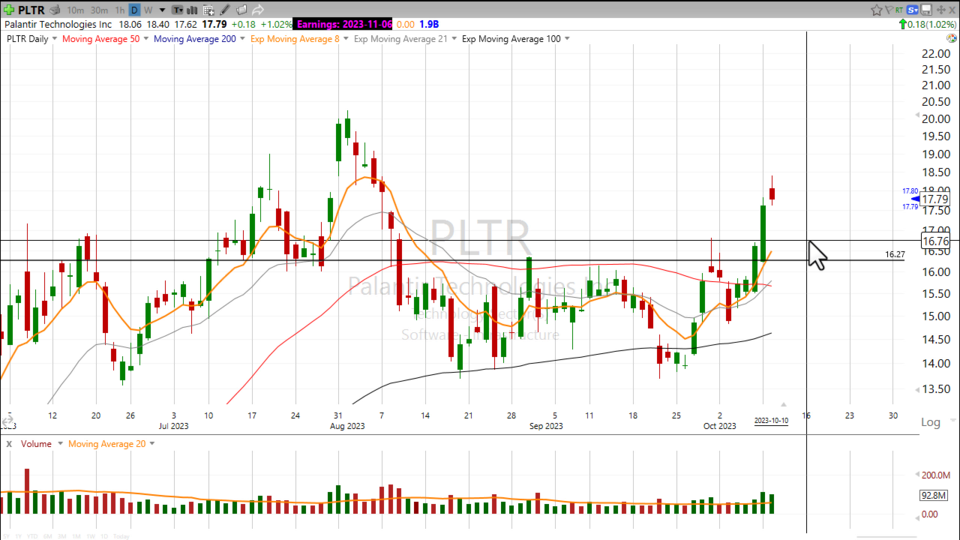Click the Moving Average 200 label
This screenshot has width=960, height=540.
click(195, 39)
